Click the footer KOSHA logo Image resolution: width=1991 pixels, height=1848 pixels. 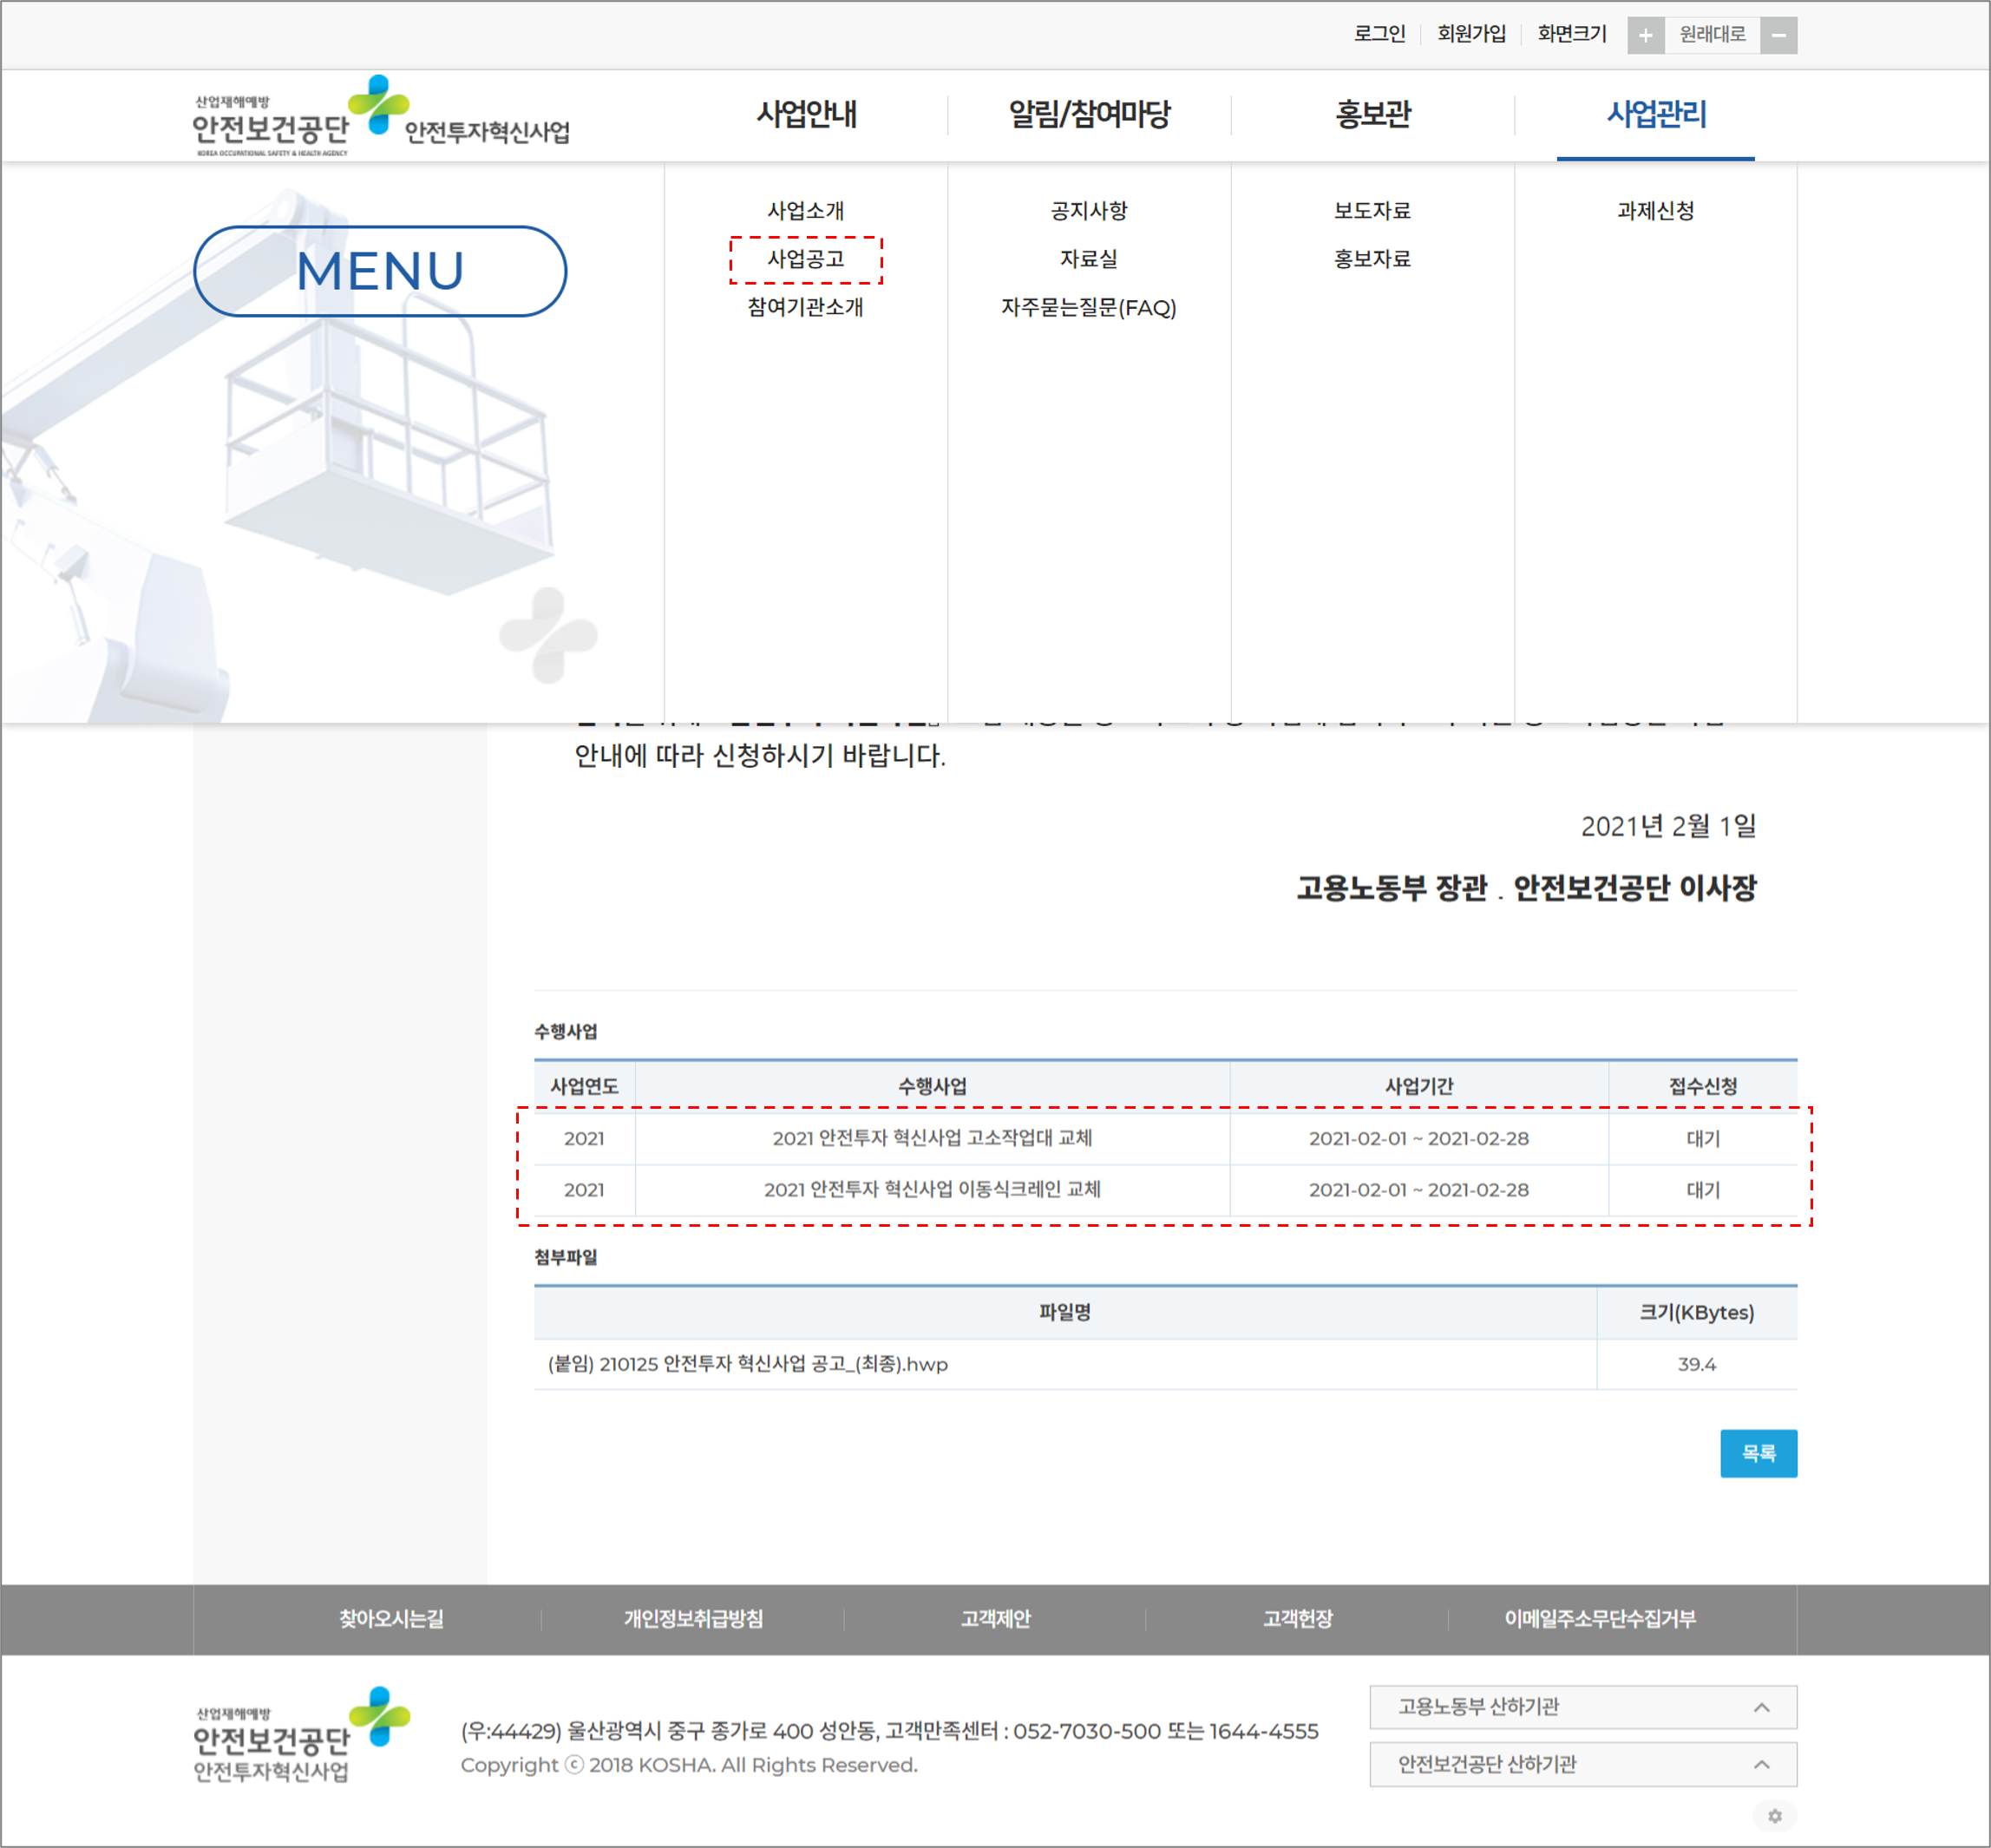click(301, 1735)
